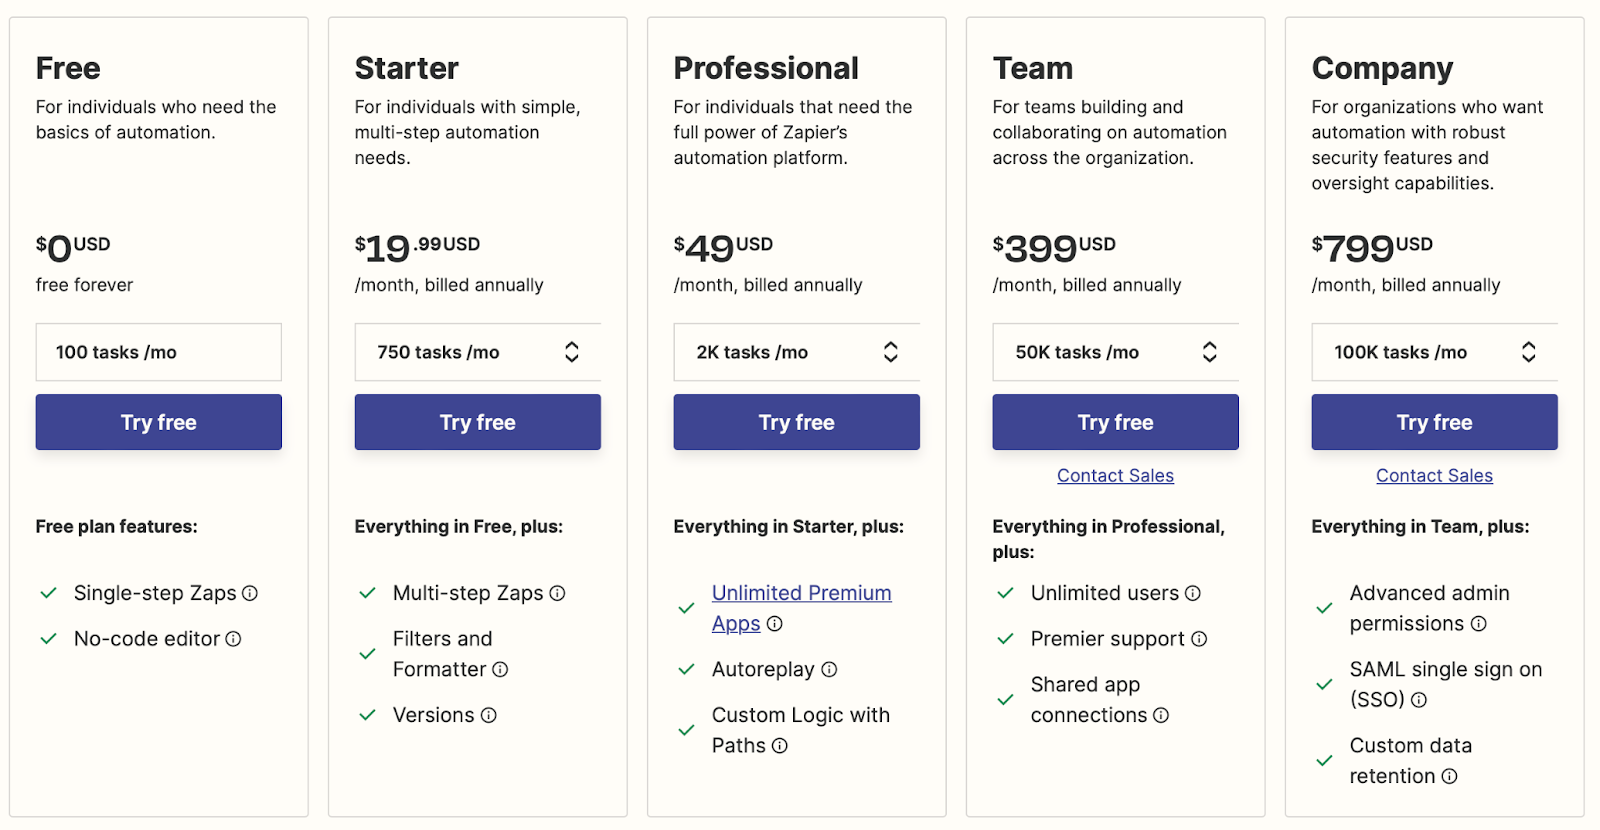Click info icon next to Unlimited users
Image resolution: width=1600 pixels, height=830 pixels.
click(x=1193, y=593)
